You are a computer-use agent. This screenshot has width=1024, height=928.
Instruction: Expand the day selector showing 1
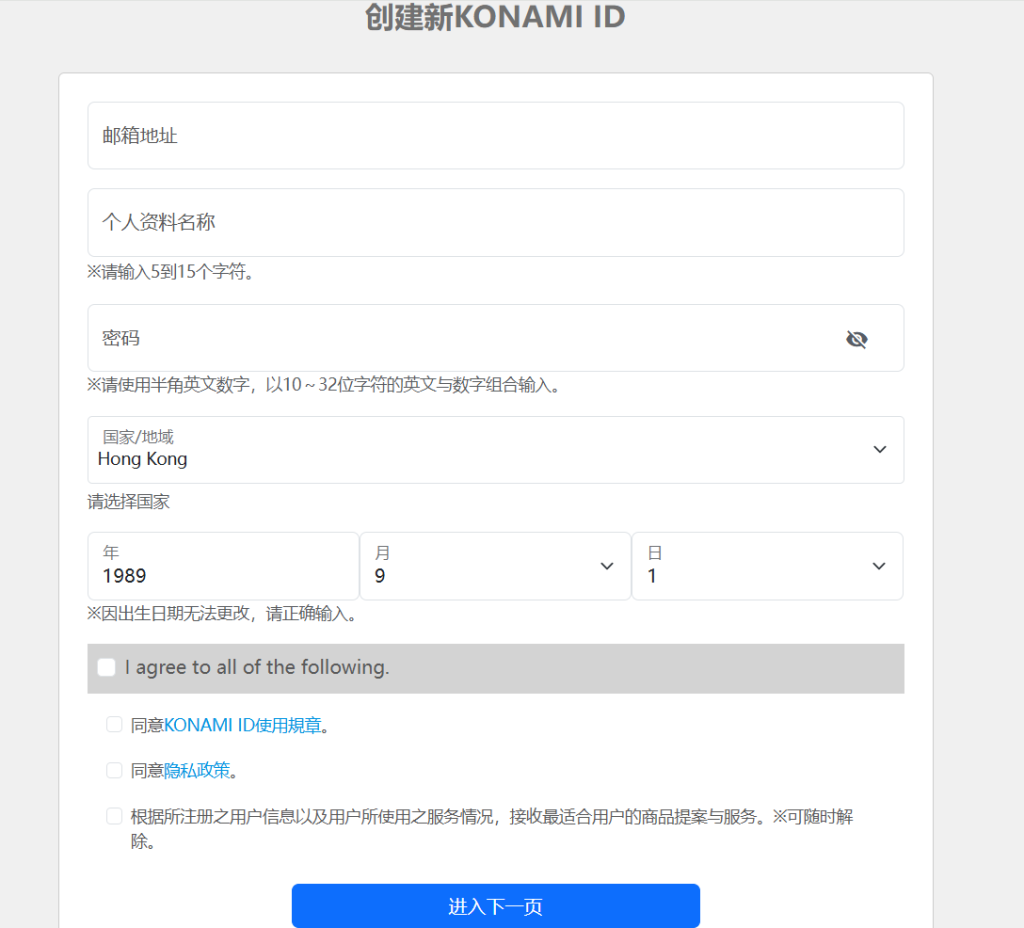click(x=767, y=566)
